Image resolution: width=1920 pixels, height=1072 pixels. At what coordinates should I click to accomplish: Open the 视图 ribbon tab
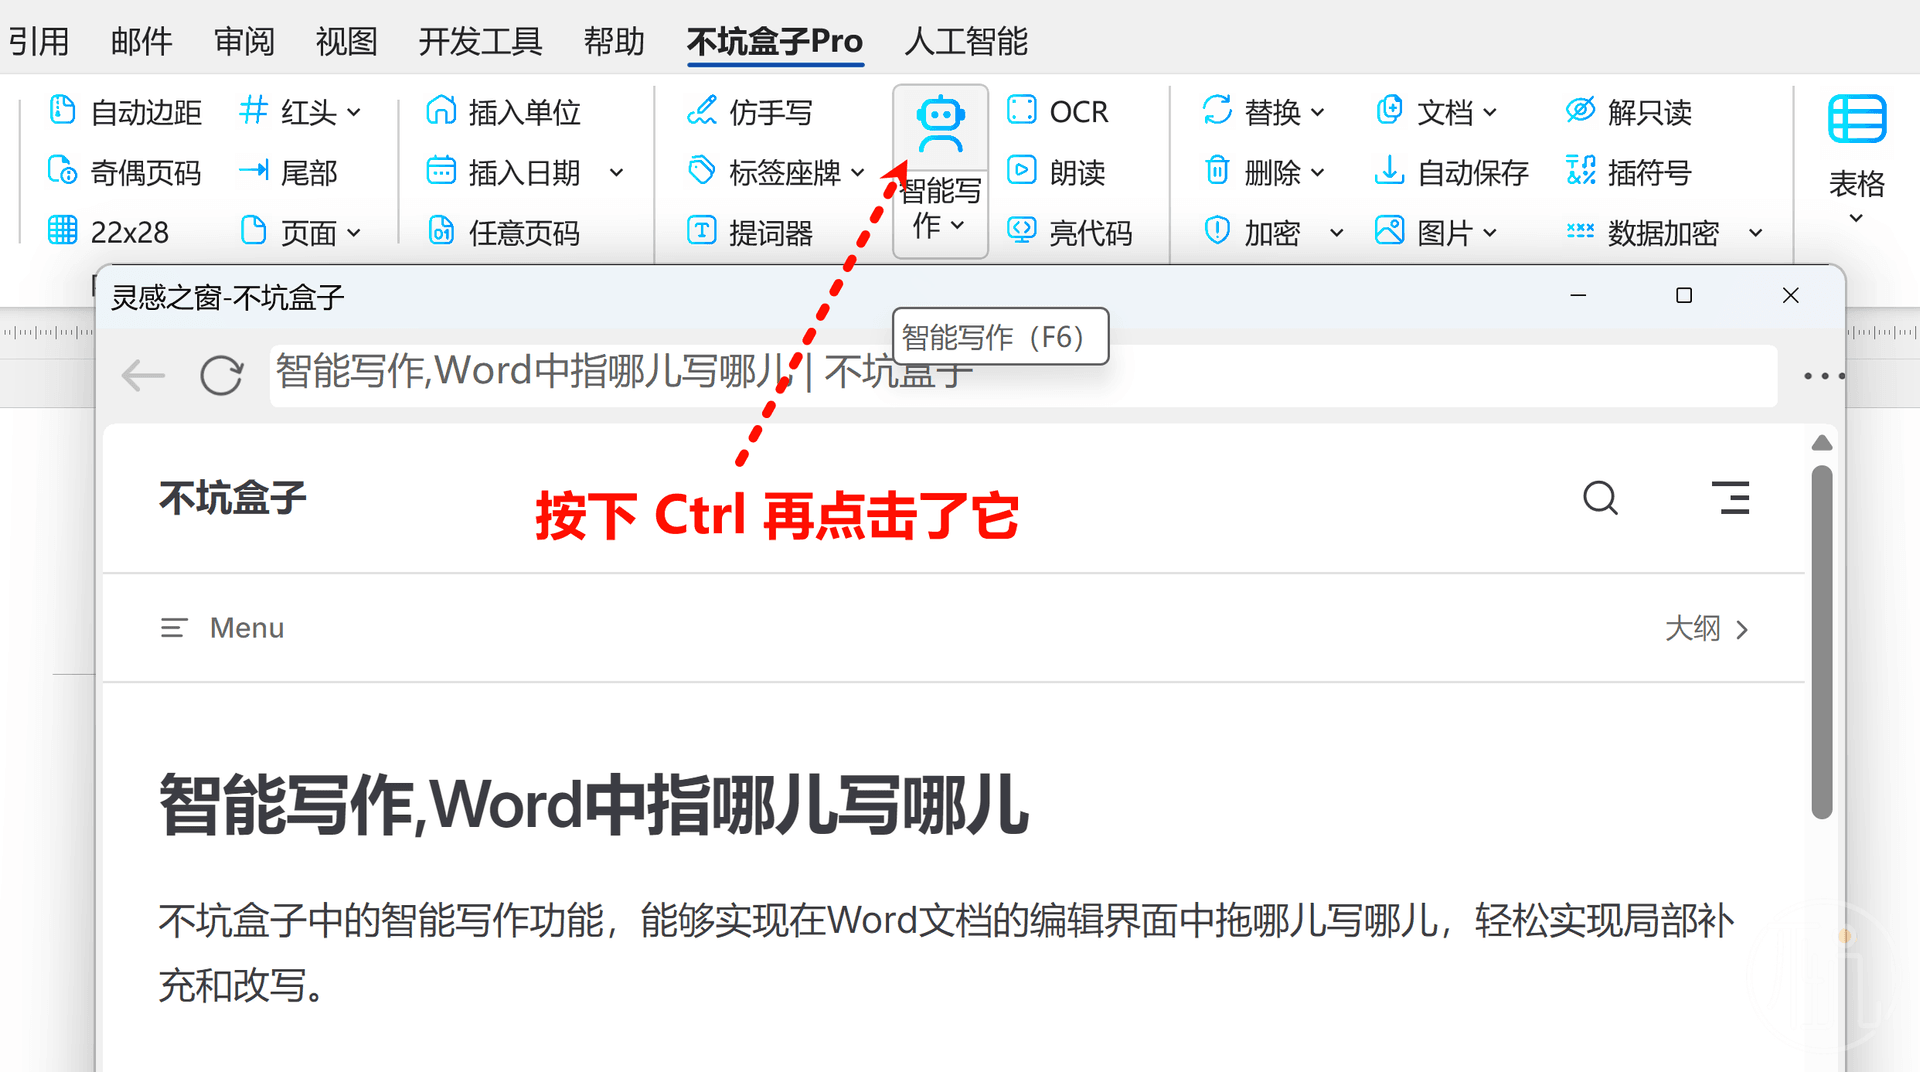click(347, 41)
